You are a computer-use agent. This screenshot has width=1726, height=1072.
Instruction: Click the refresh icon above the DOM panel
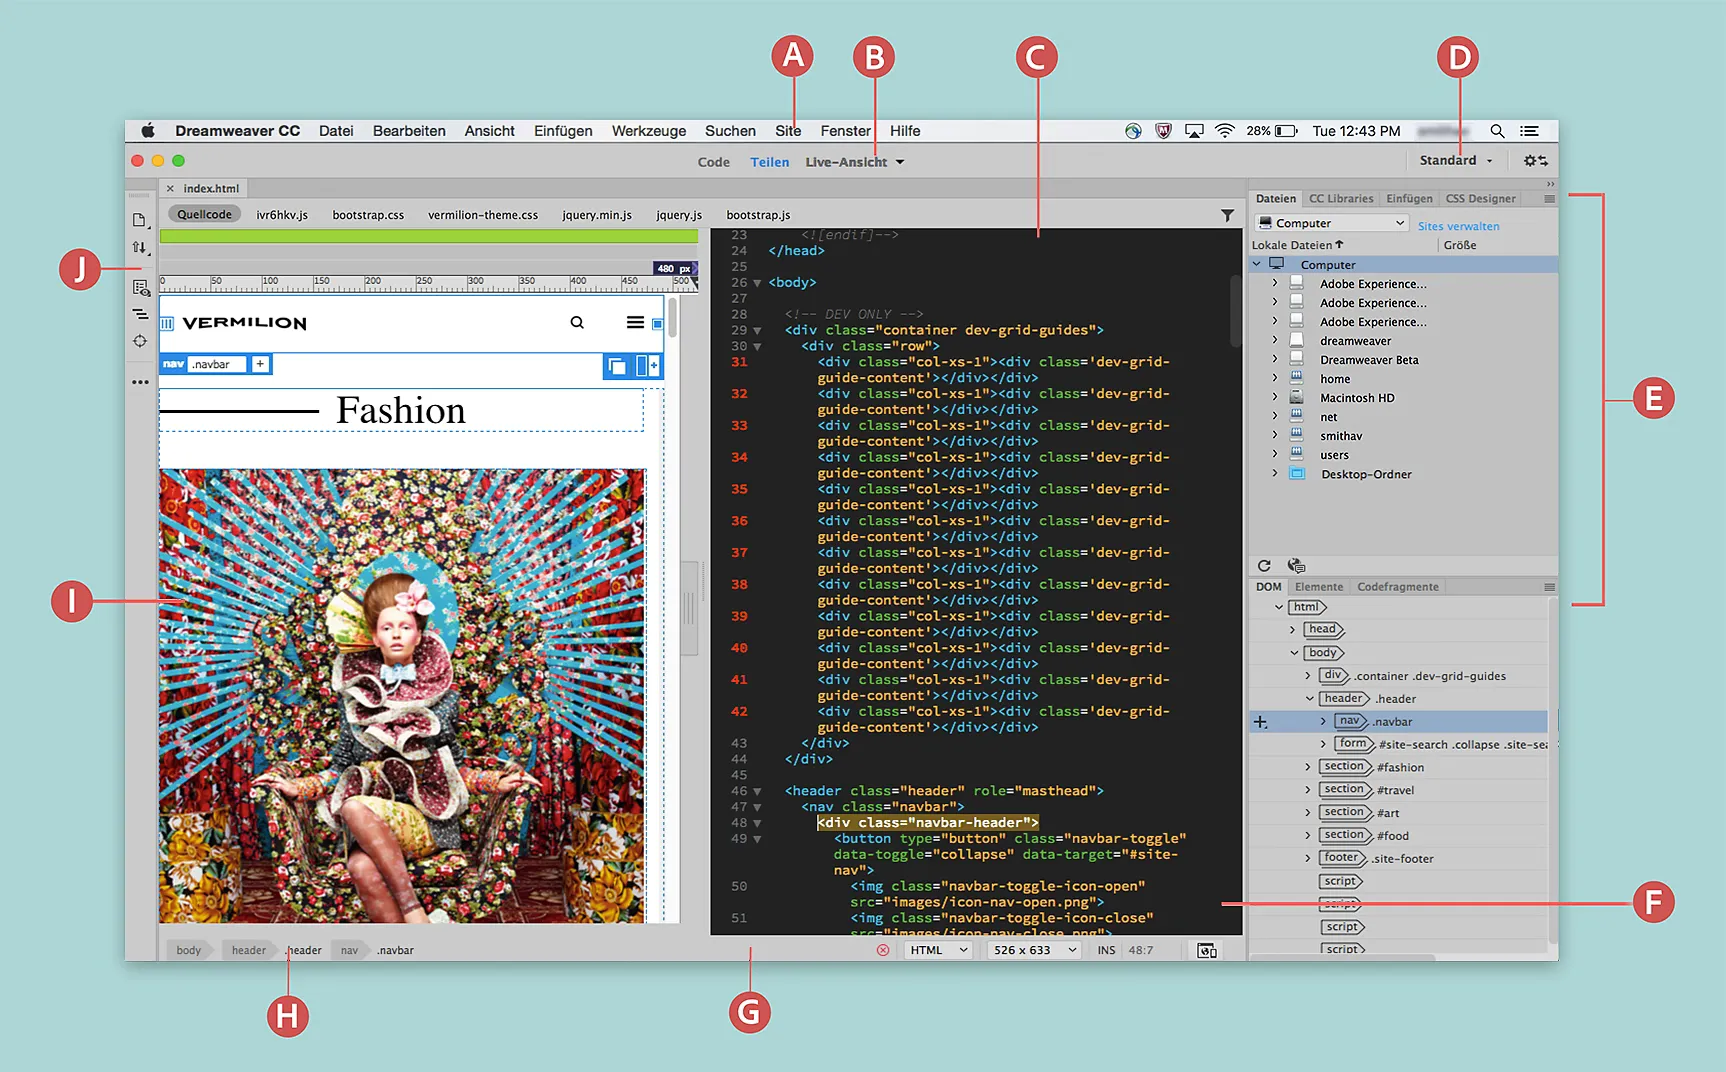[1264, 565]
